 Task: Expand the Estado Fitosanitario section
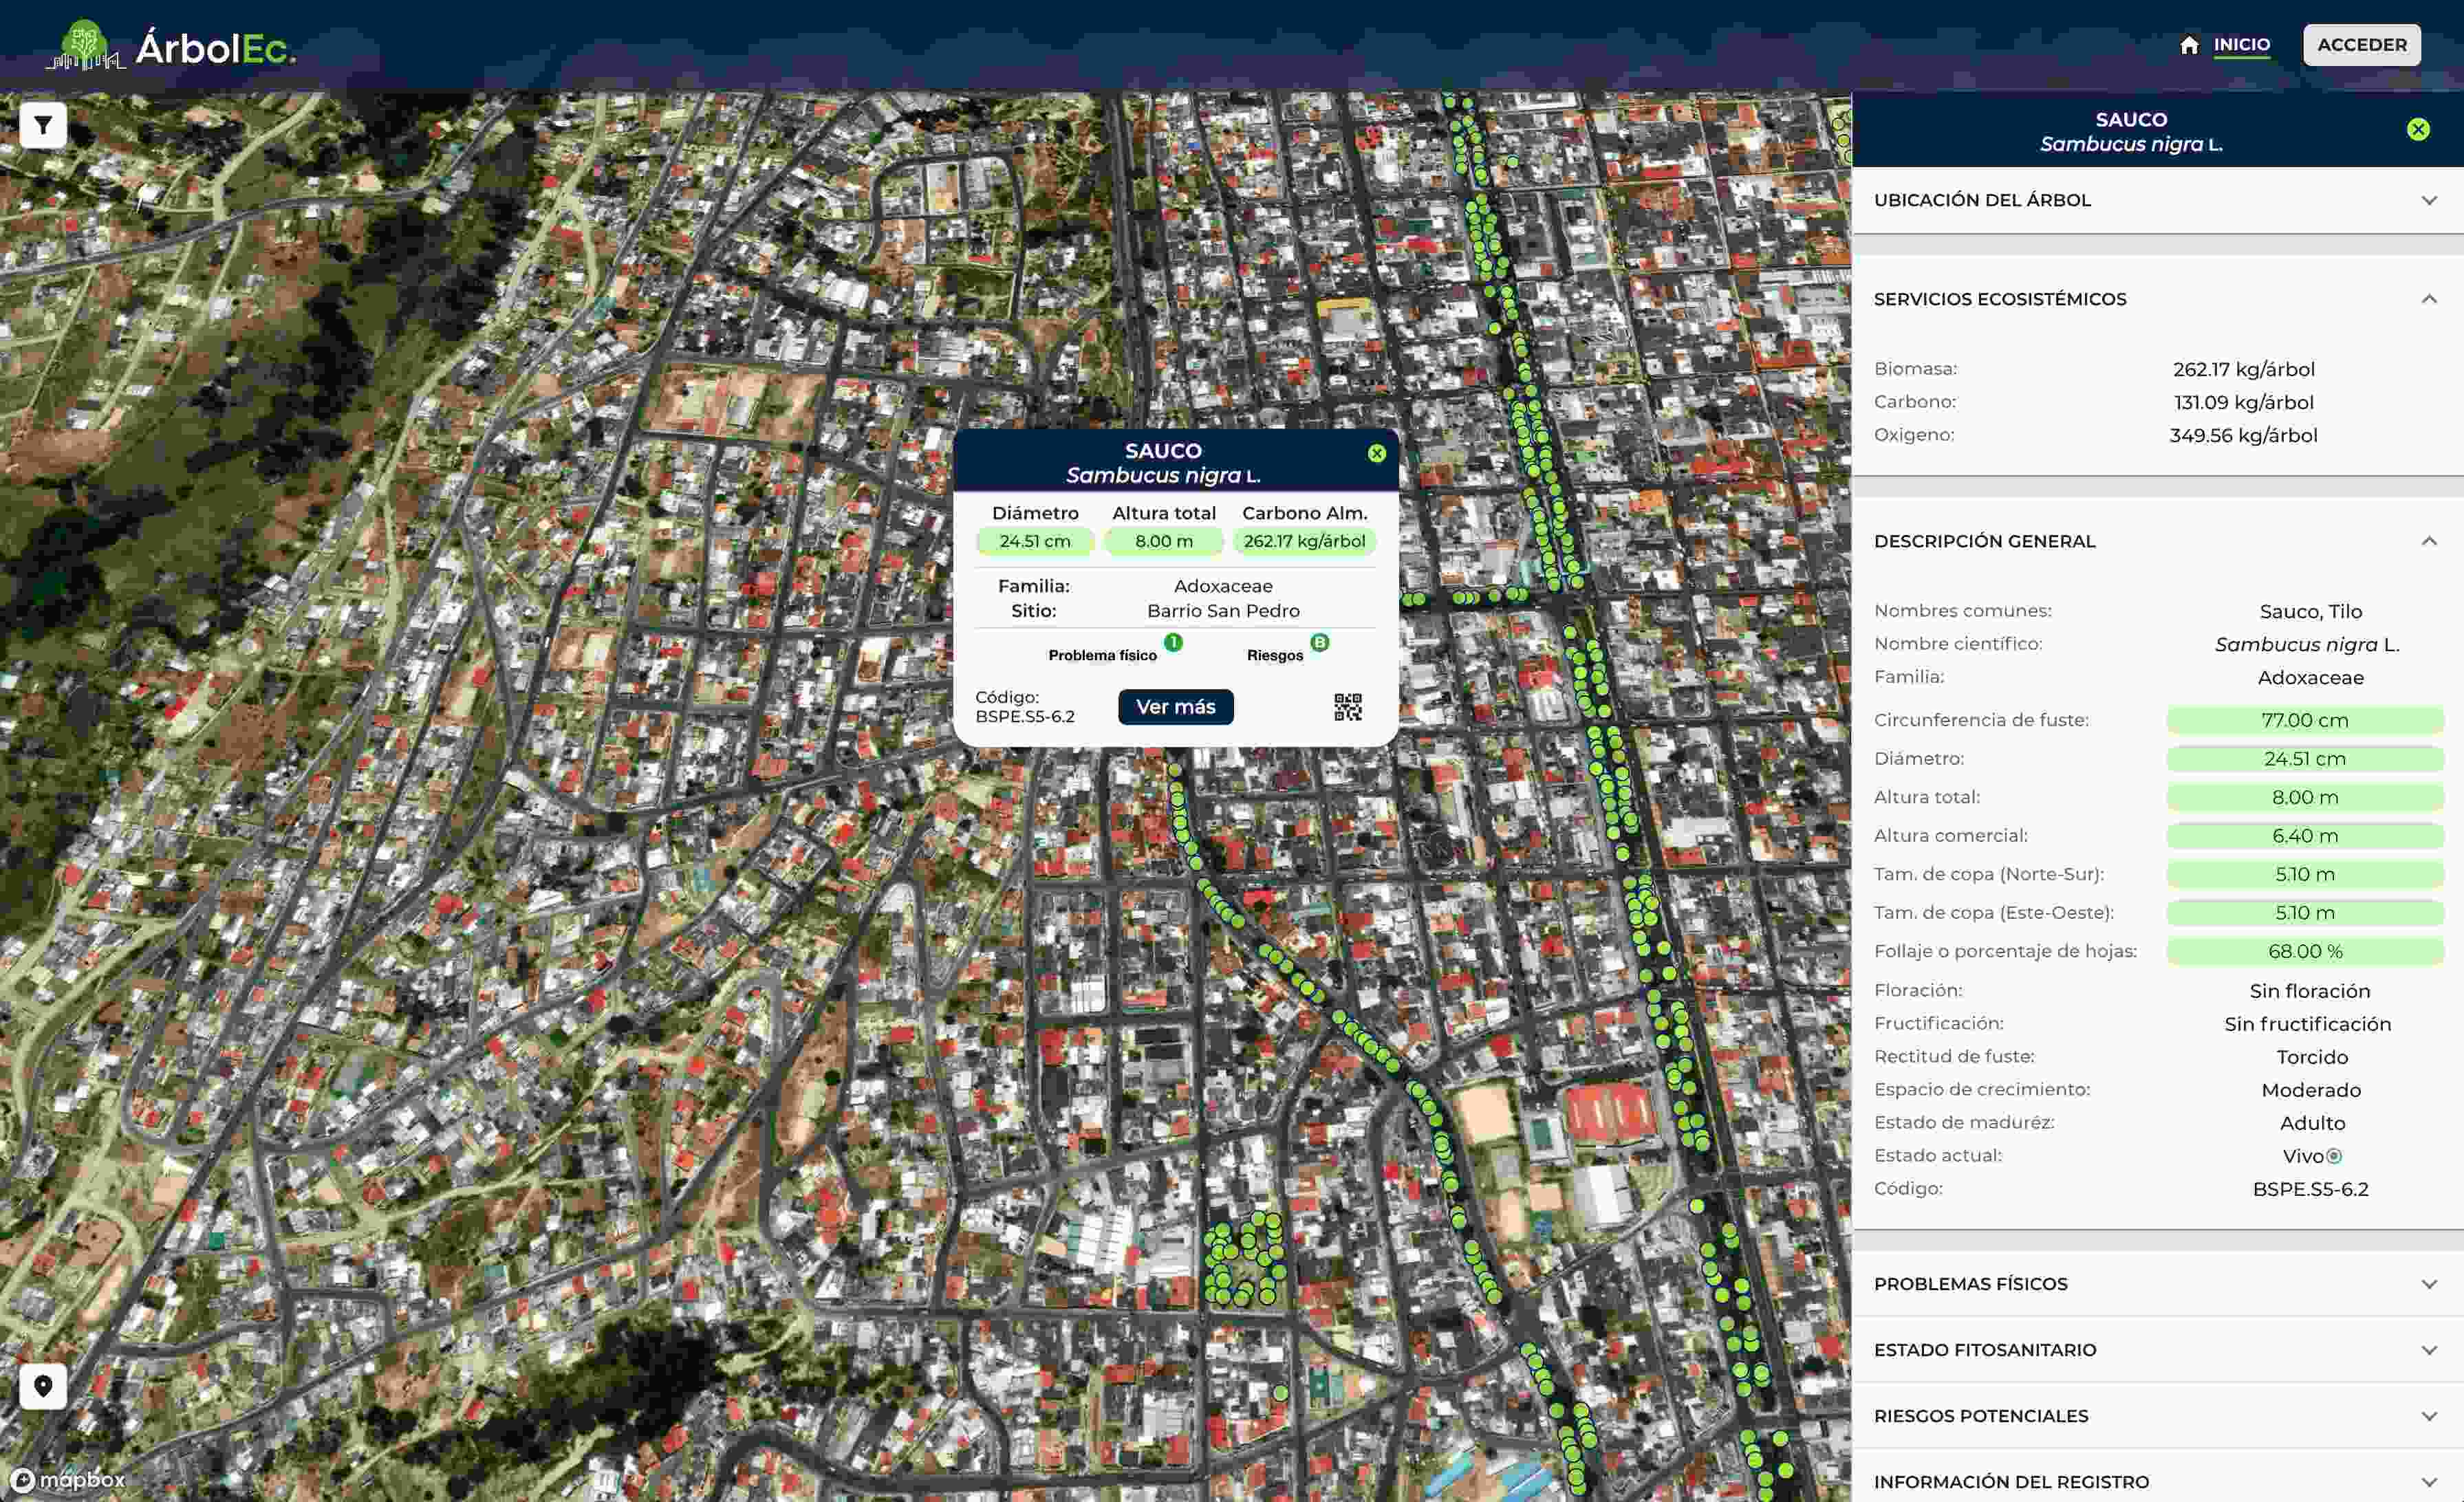pyautogui.click(x=2428, y=1350)
